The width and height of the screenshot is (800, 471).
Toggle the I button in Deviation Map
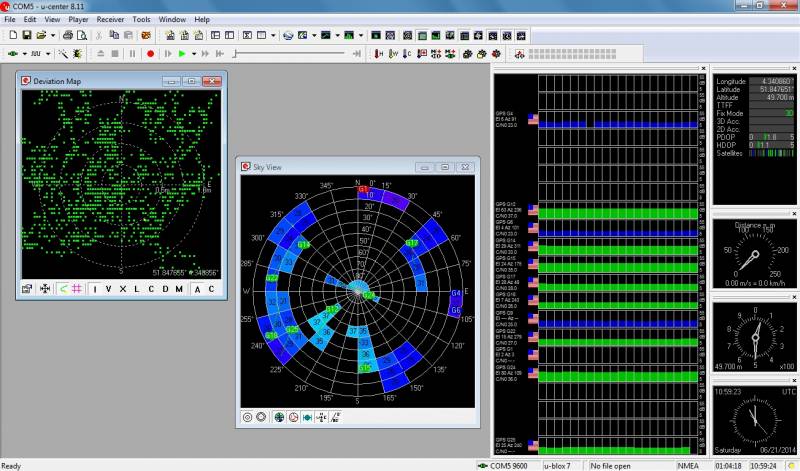pos(95,289)
